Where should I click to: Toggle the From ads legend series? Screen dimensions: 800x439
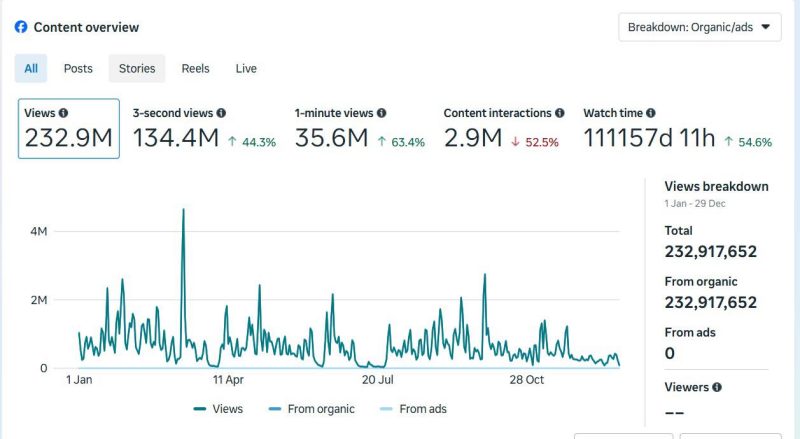point(416,409)
